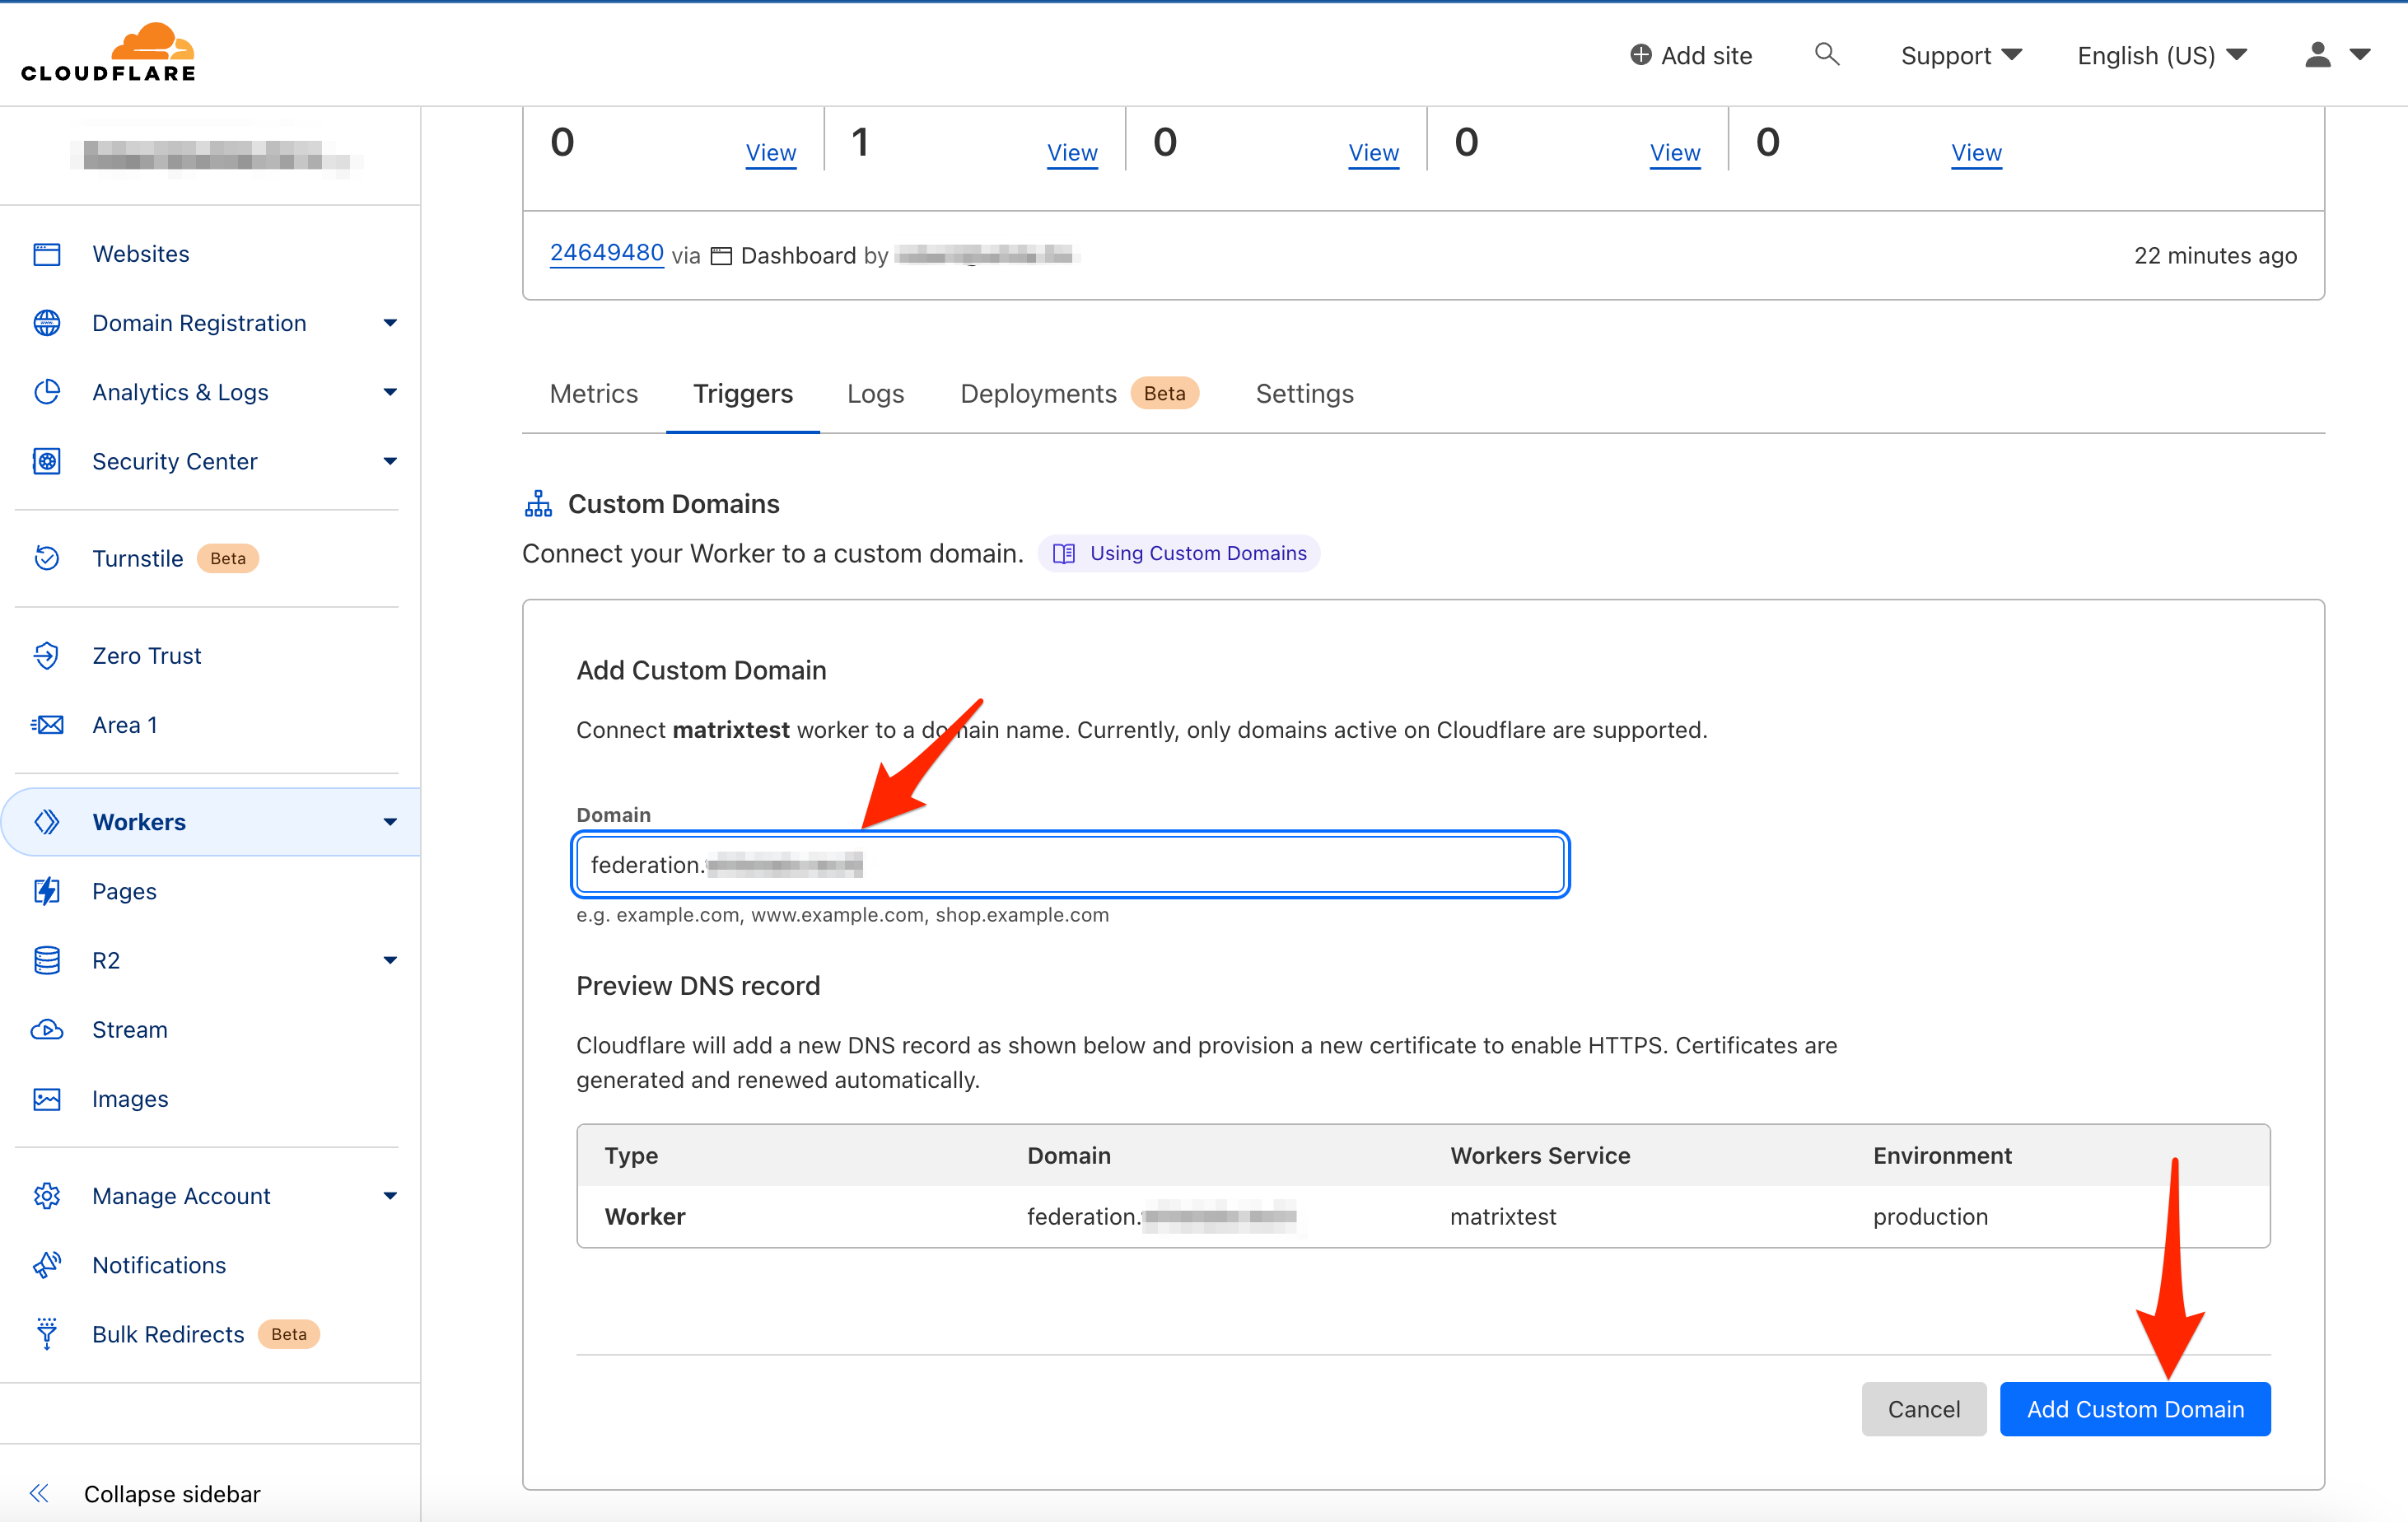Collapse sidebar using double-chevron icon
This screenshot has height=1522, width=2408.
[x=39, y=1493]
